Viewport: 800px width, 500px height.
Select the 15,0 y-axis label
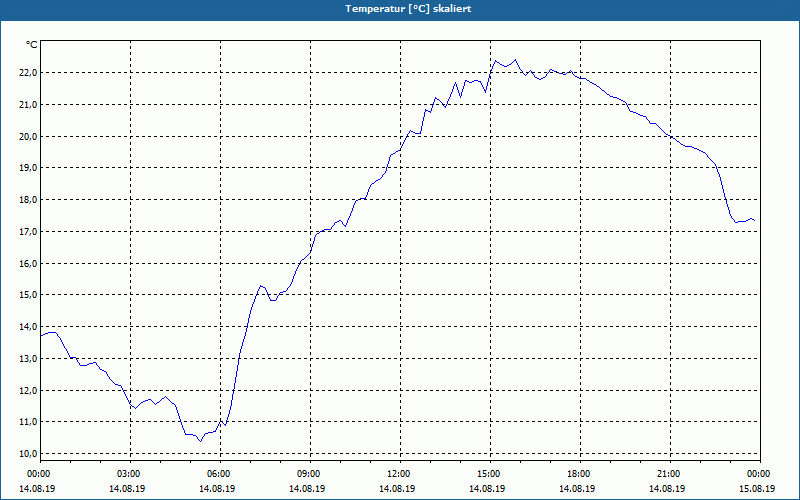point(29,295)
